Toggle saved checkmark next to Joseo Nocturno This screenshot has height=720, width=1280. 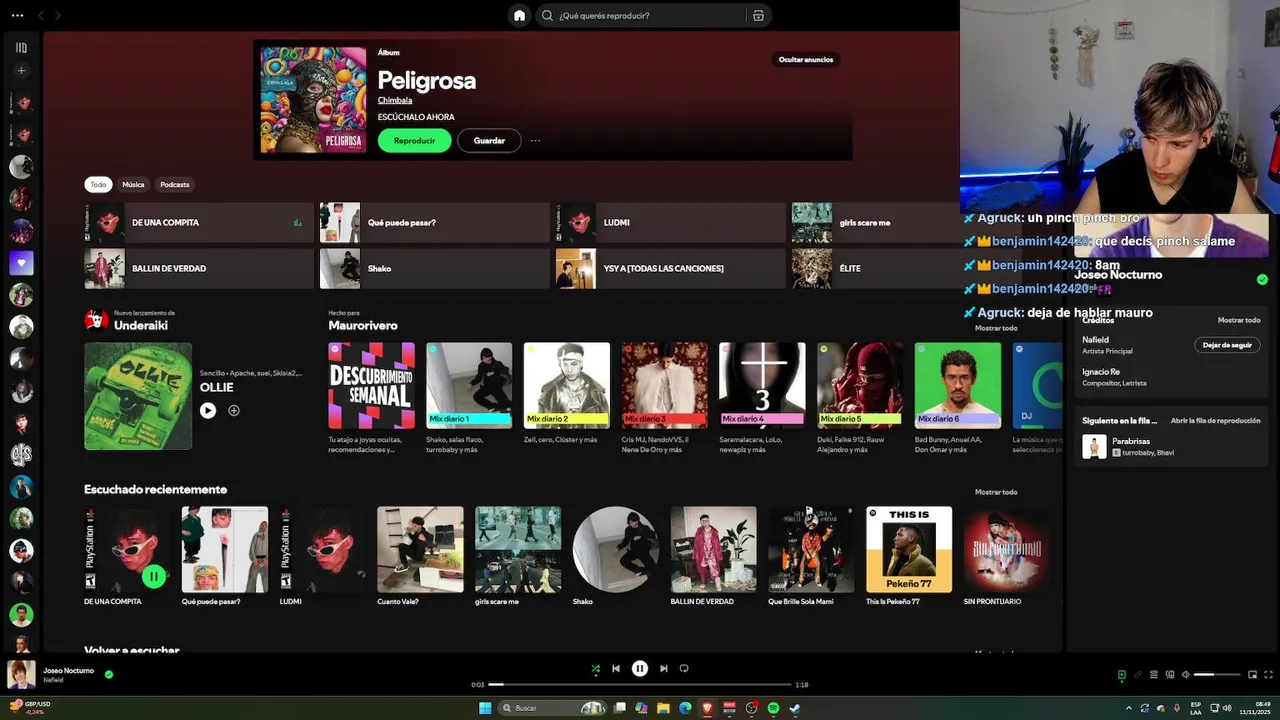coord(109,674)
